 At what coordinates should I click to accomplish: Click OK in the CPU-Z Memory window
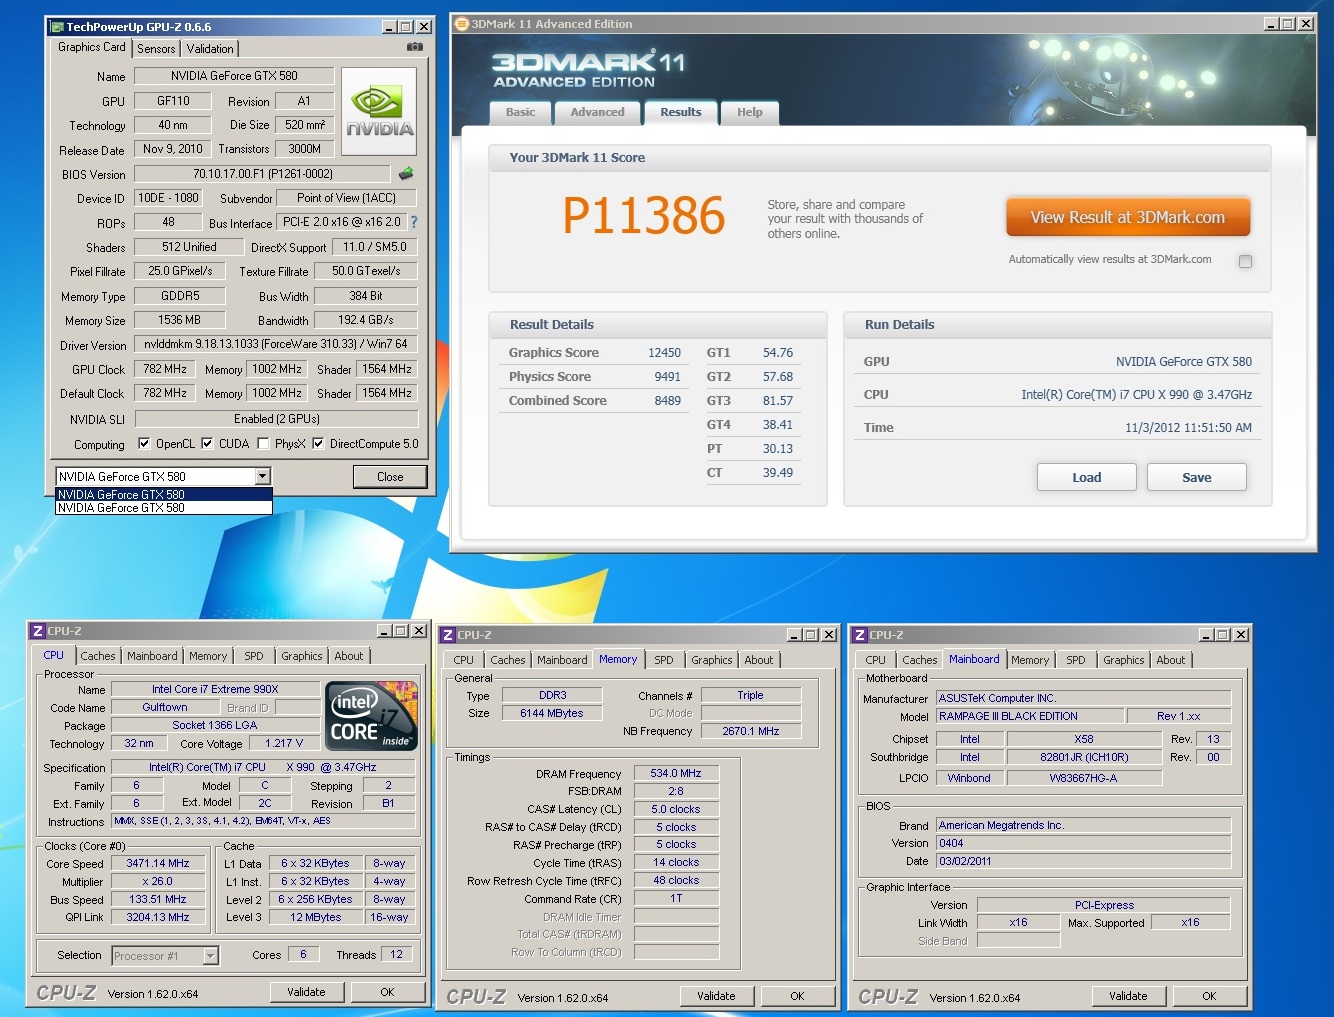tap(797, 996)
